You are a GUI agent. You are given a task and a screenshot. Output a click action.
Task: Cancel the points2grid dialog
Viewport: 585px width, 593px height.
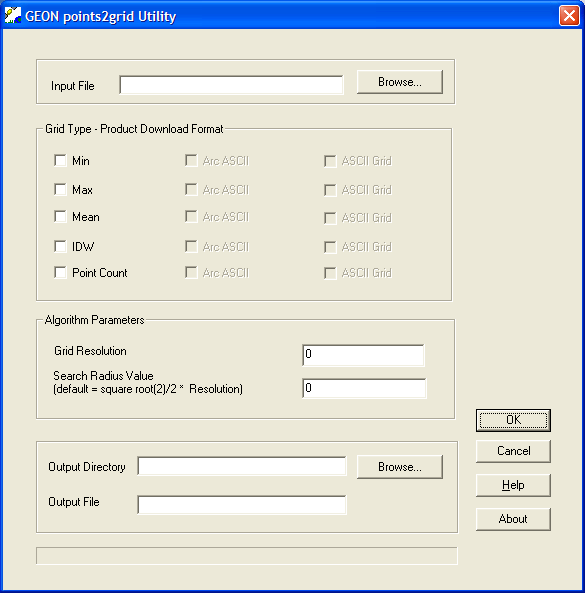click(513, 451)
